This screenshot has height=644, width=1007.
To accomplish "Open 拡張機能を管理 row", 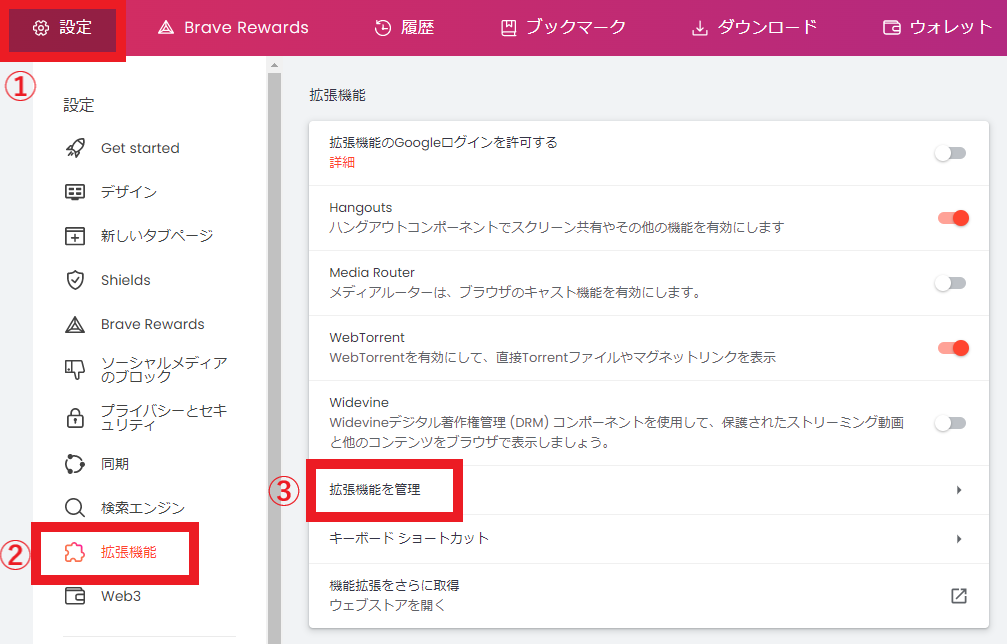I will coord(649,490).
